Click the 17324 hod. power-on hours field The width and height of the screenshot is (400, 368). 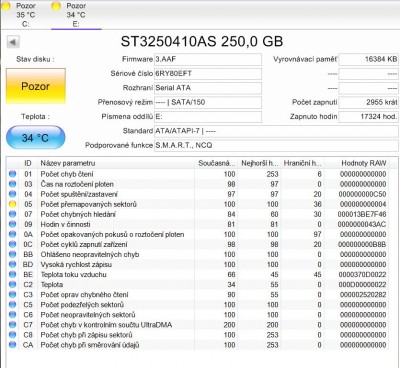click(x=368, y=117)
